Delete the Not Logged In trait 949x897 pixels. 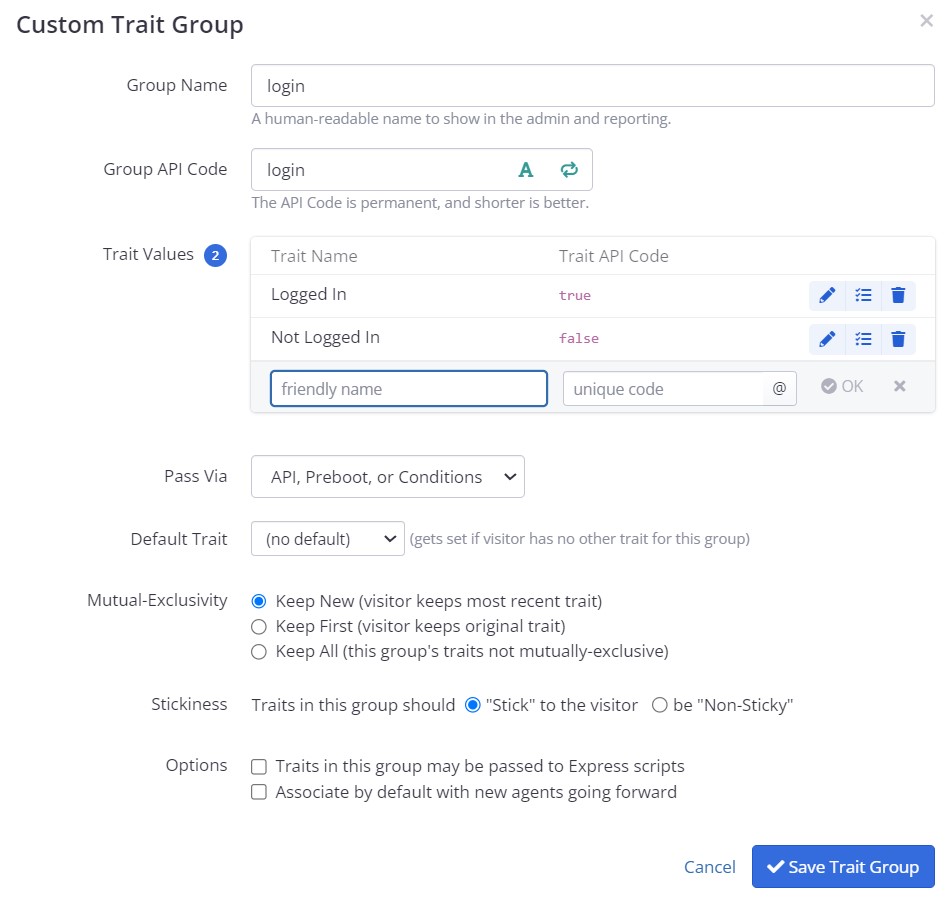[x=898, y=339]
